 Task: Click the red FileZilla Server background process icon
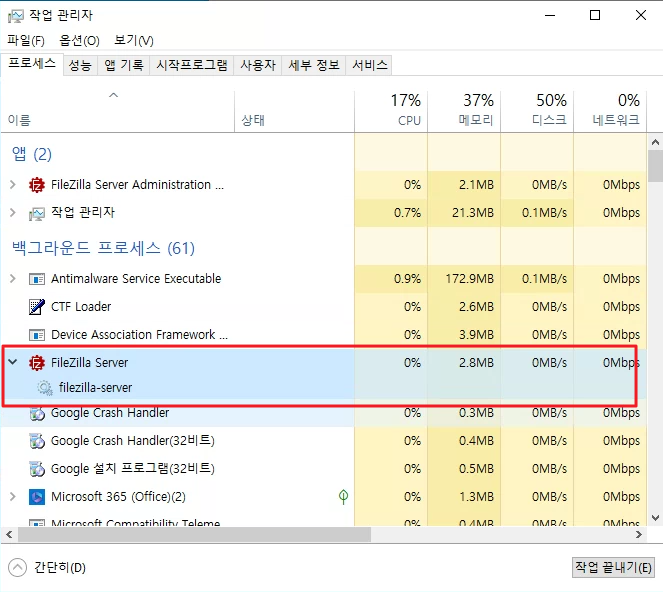[x=37, y=363]
